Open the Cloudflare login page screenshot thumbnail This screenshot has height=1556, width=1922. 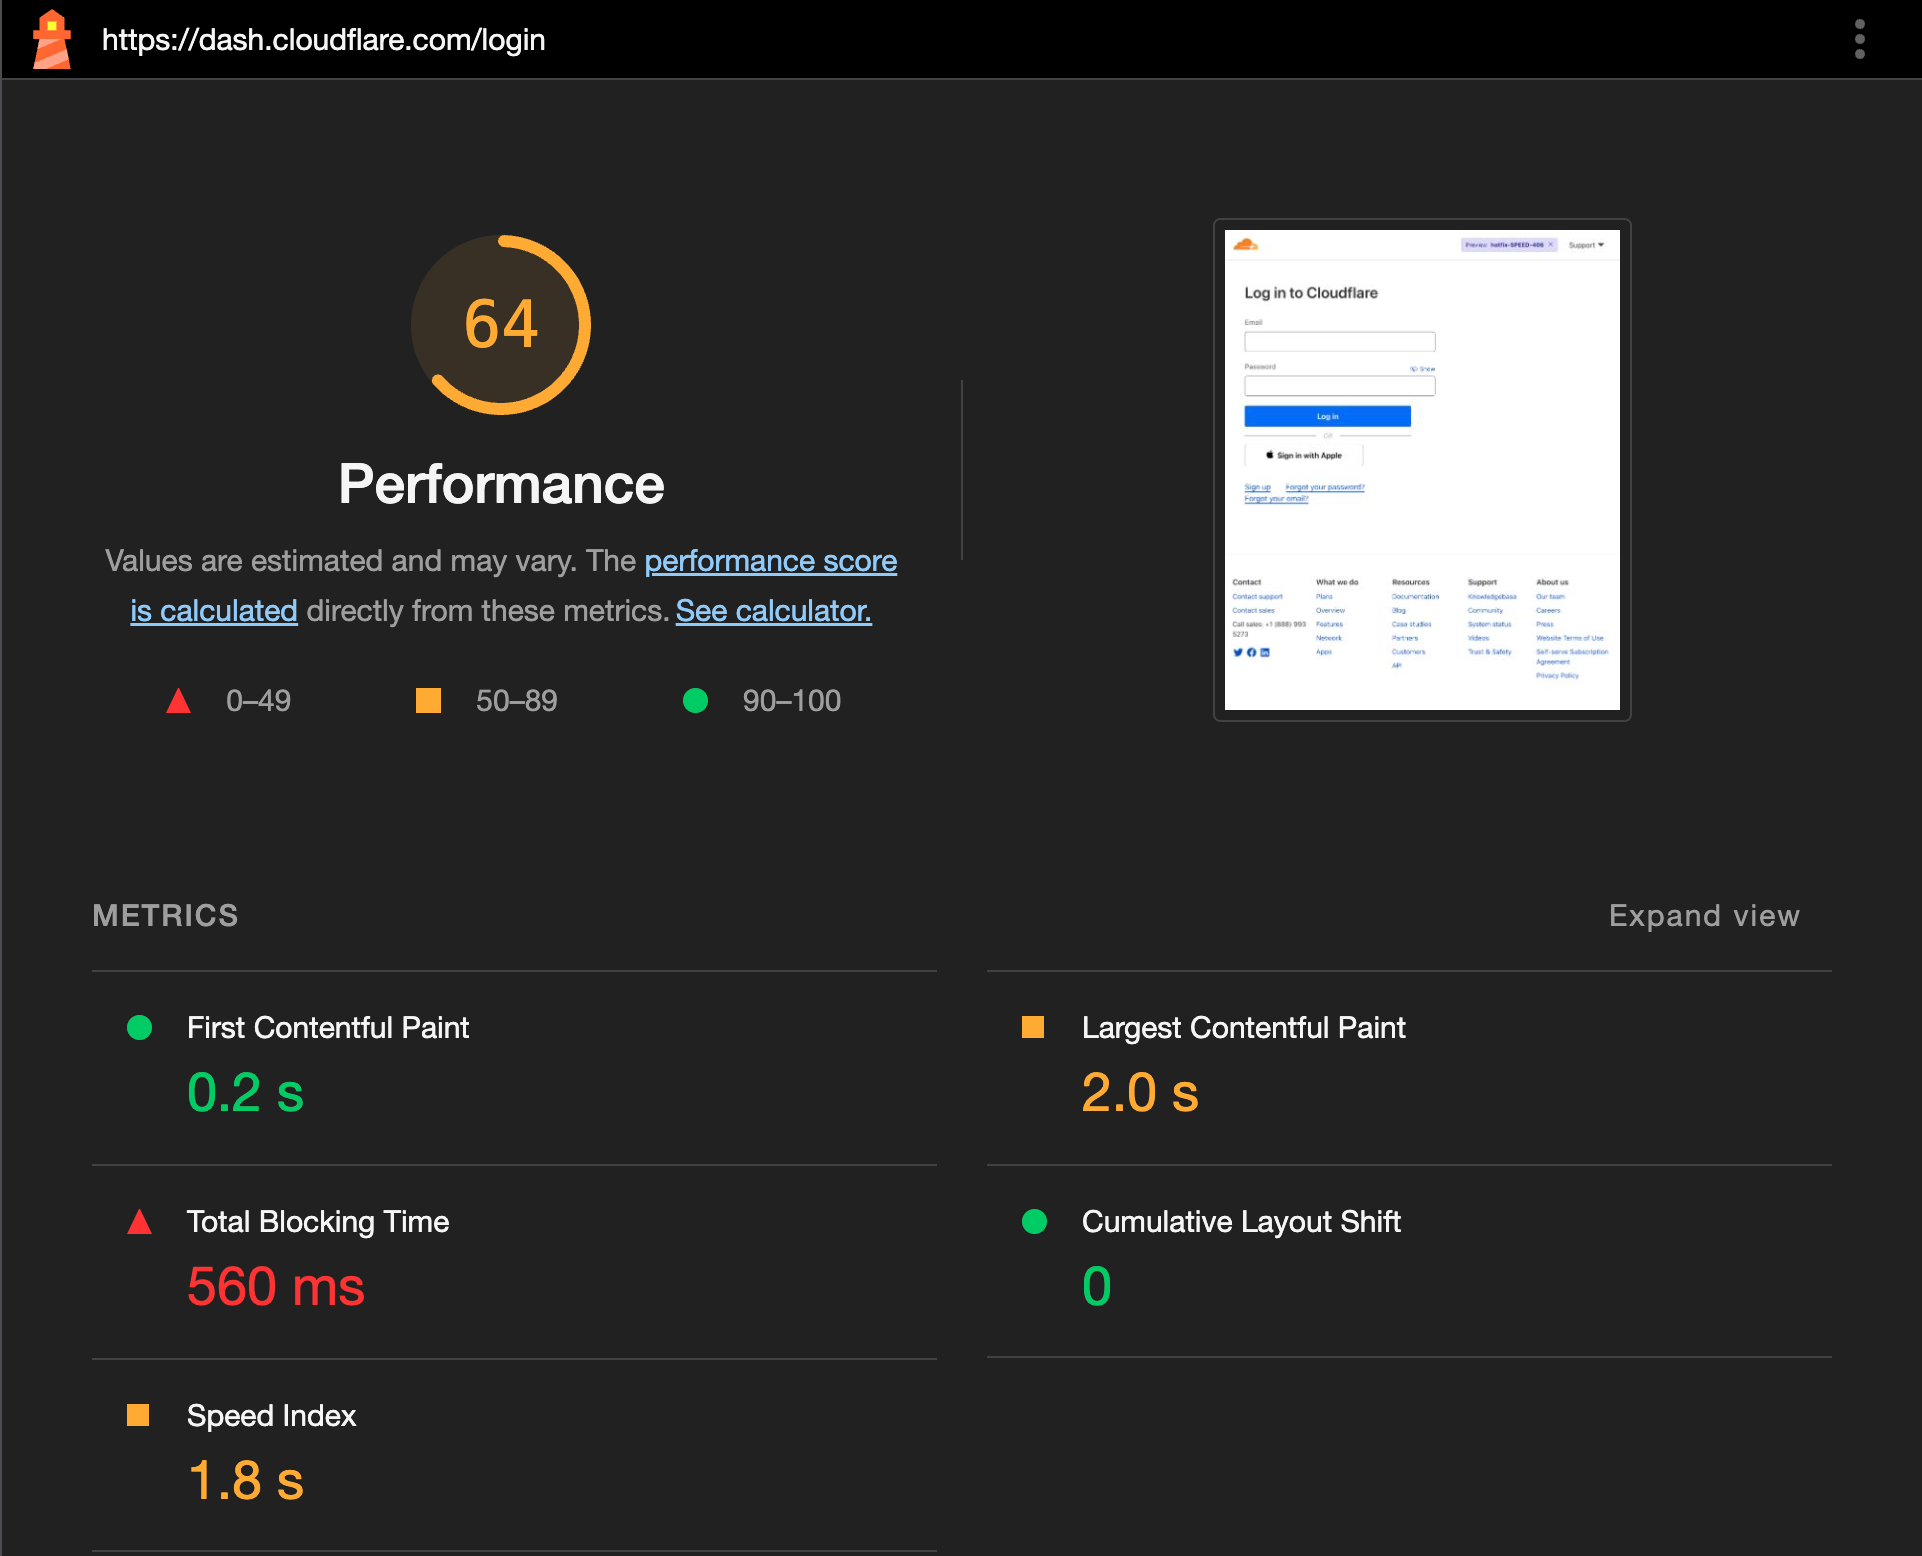pyautogui.click(x=1421, y=470)
